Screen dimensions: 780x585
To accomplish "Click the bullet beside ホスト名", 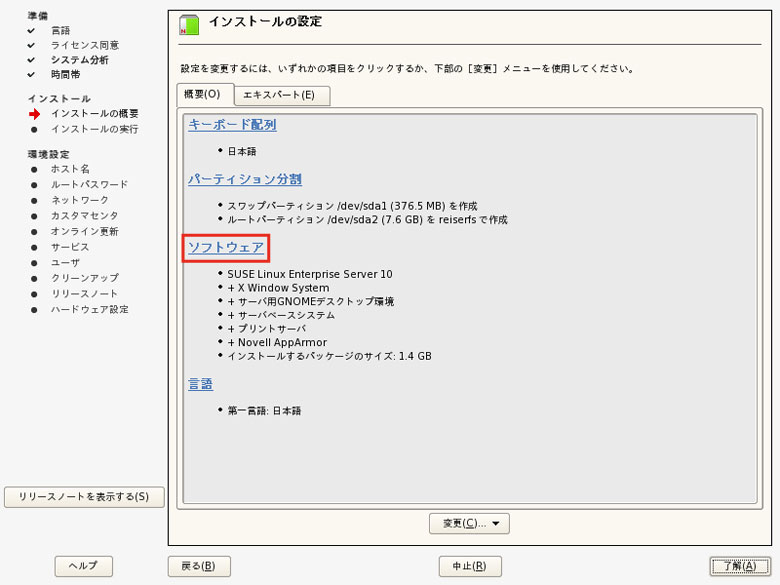I will click(x=34, y=170).
